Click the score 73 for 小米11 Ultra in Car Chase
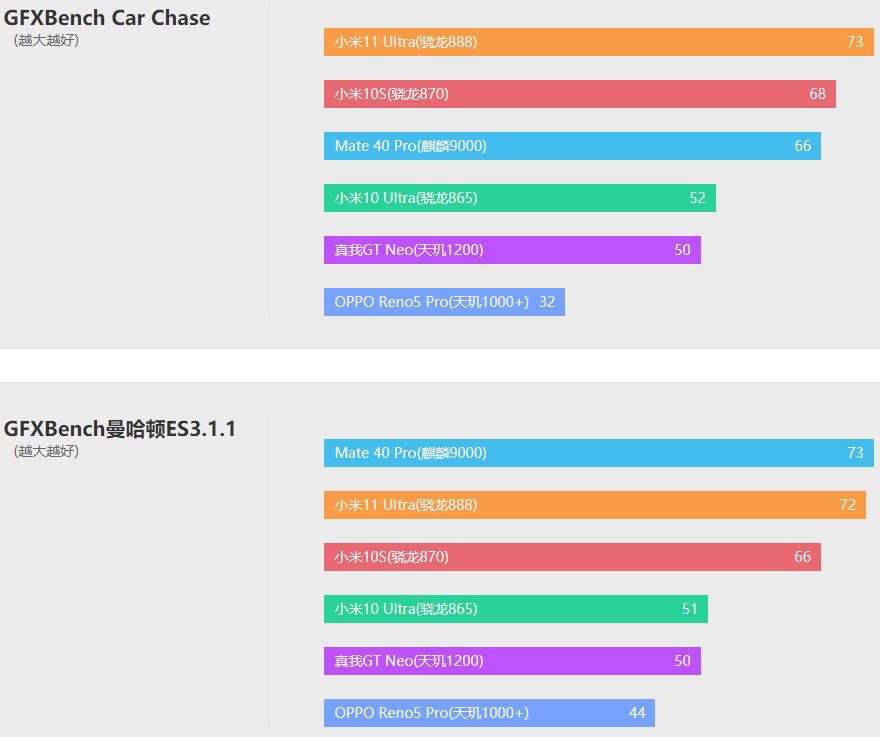The width and height of the screenshot is (880, 737). click(855, 42)
